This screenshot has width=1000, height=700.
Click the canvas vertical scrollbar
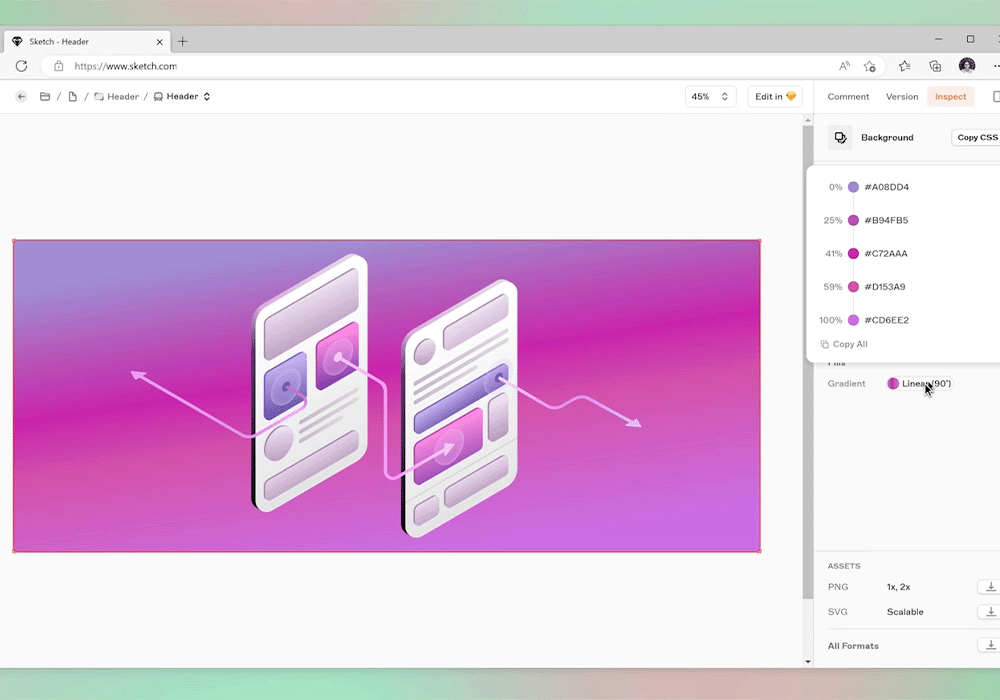tap(808, 361)
